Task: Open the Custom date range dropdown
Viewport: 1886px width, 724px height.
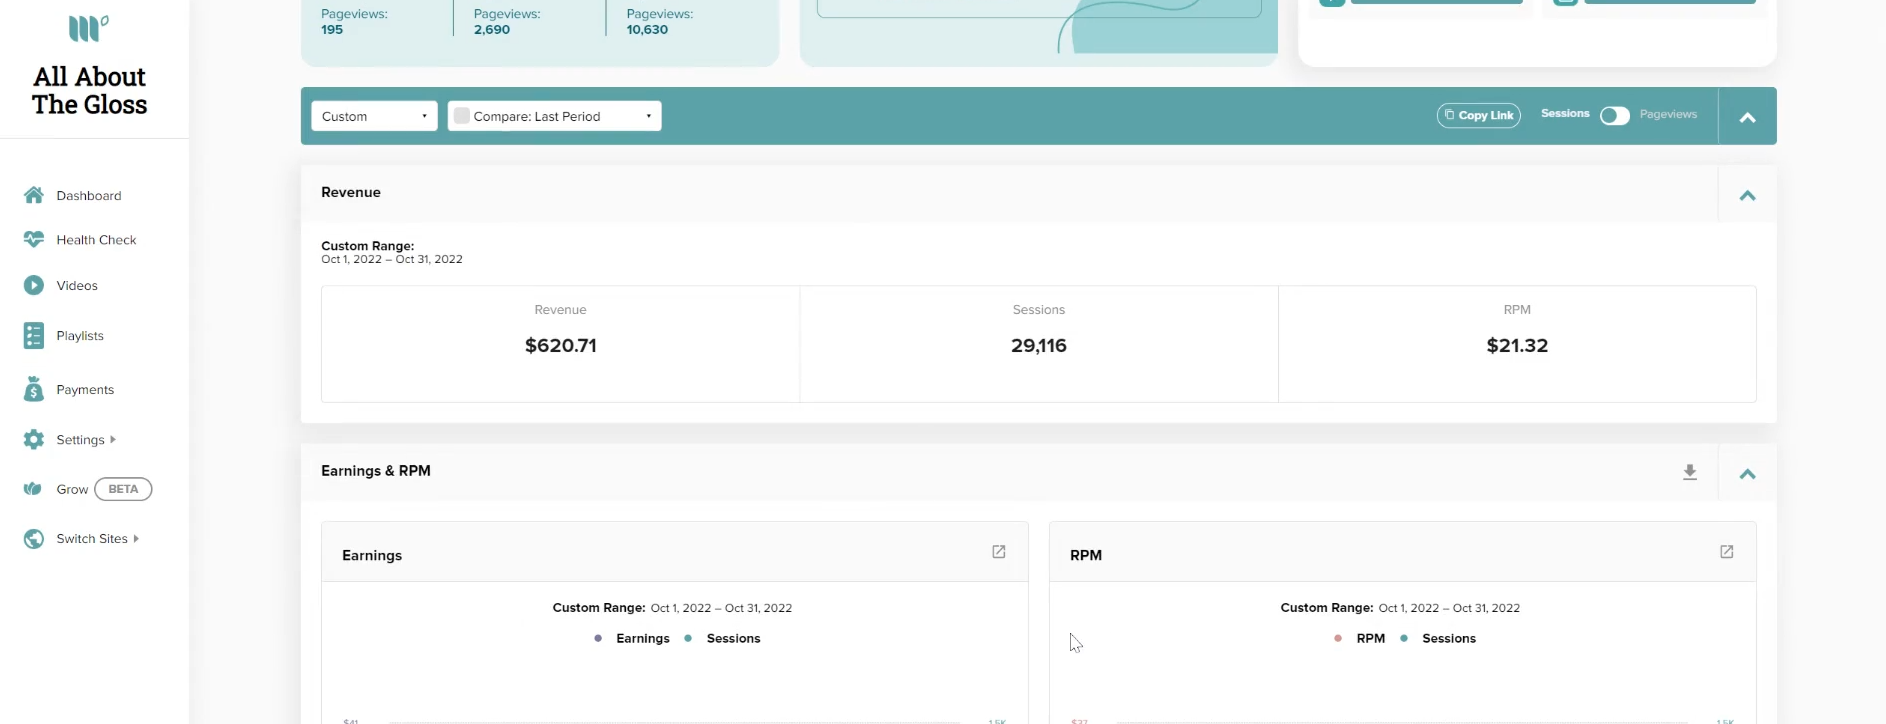Action: pyautogui.click(x=374, y=116)
